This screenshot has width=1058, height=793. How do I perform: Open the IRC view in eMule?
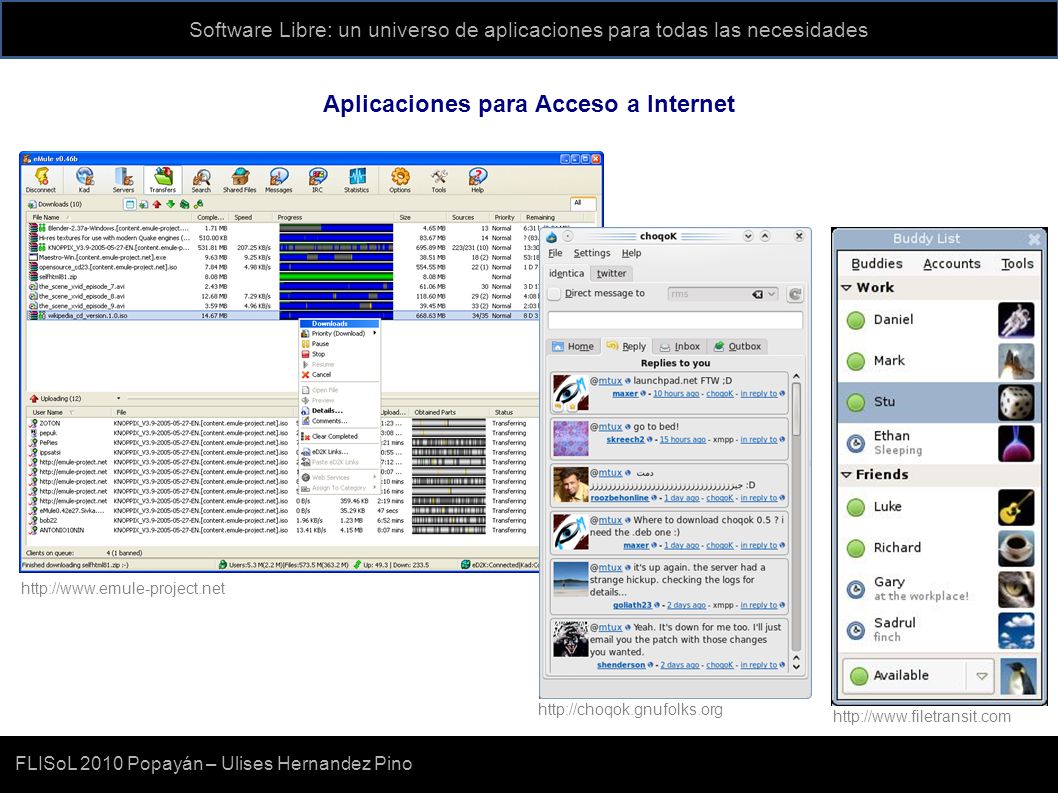click(x=317, y=180)
